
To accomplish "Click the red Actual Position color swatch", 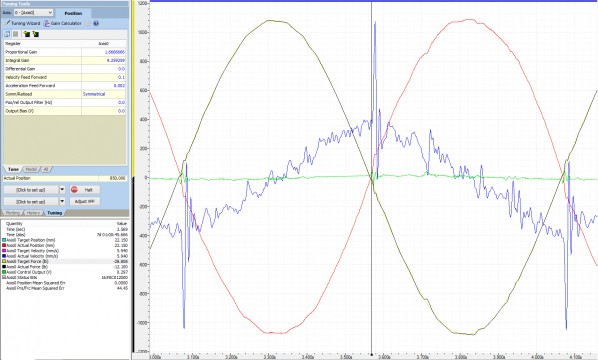I will point(4,246).
